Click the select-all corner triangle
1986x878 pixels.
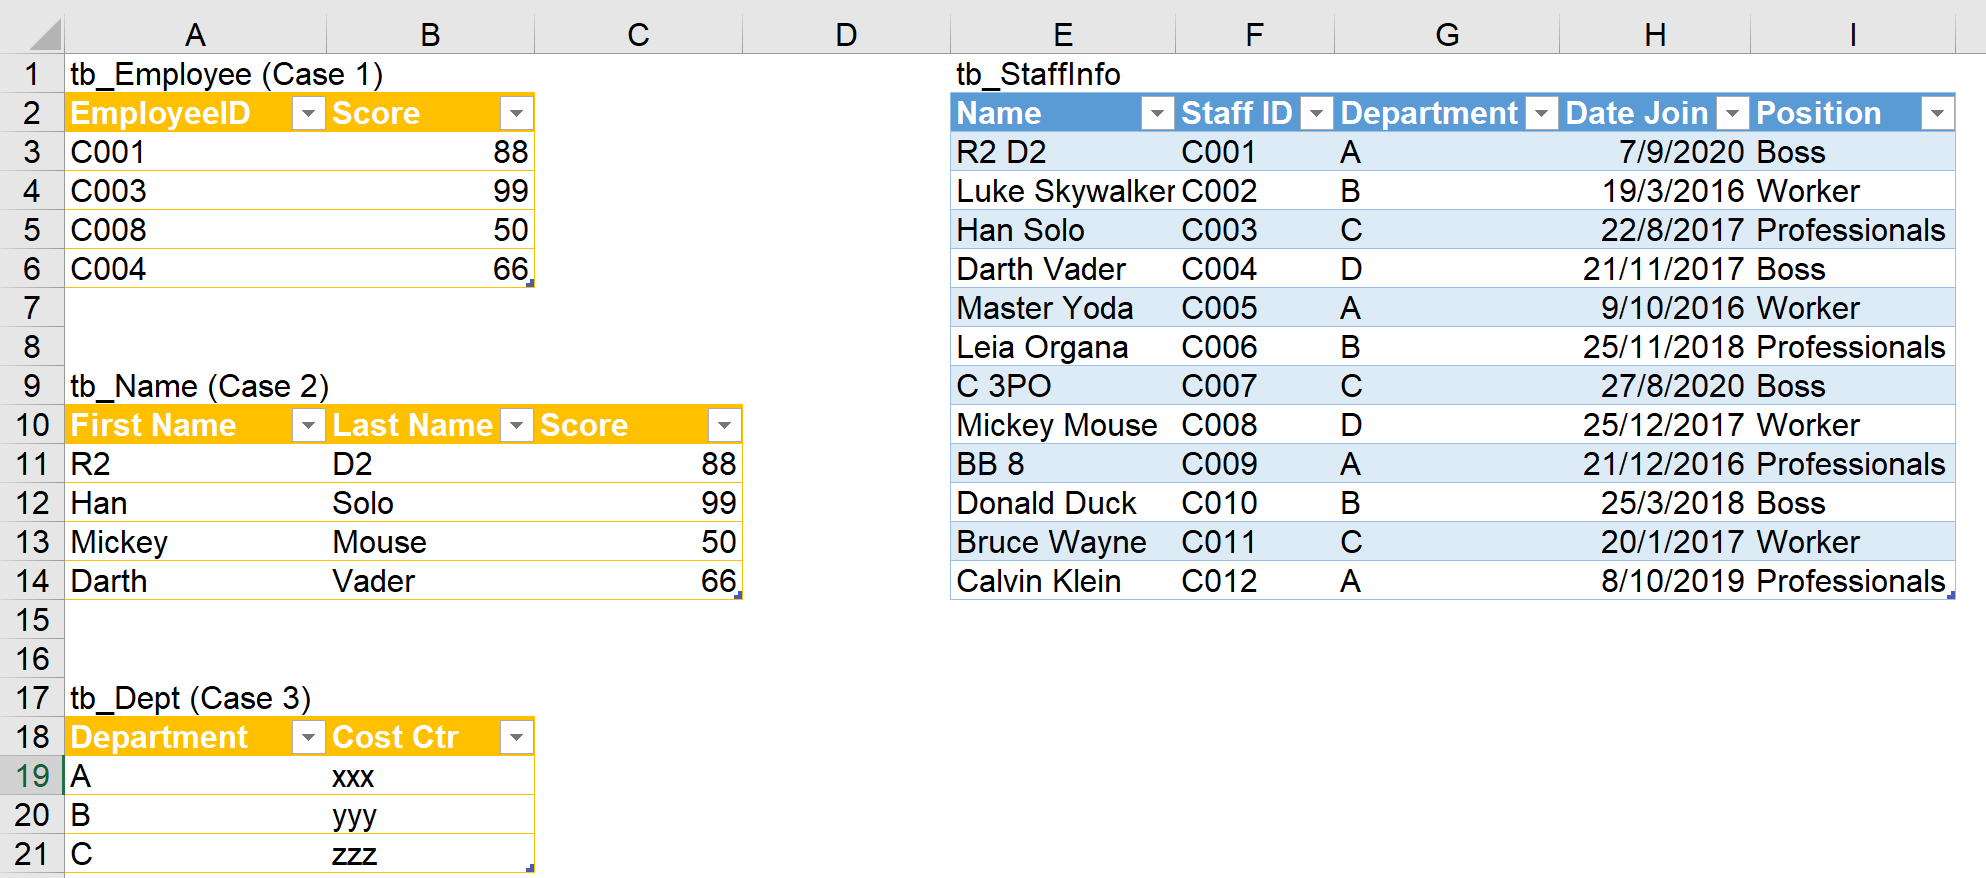[x=45, y=36]
